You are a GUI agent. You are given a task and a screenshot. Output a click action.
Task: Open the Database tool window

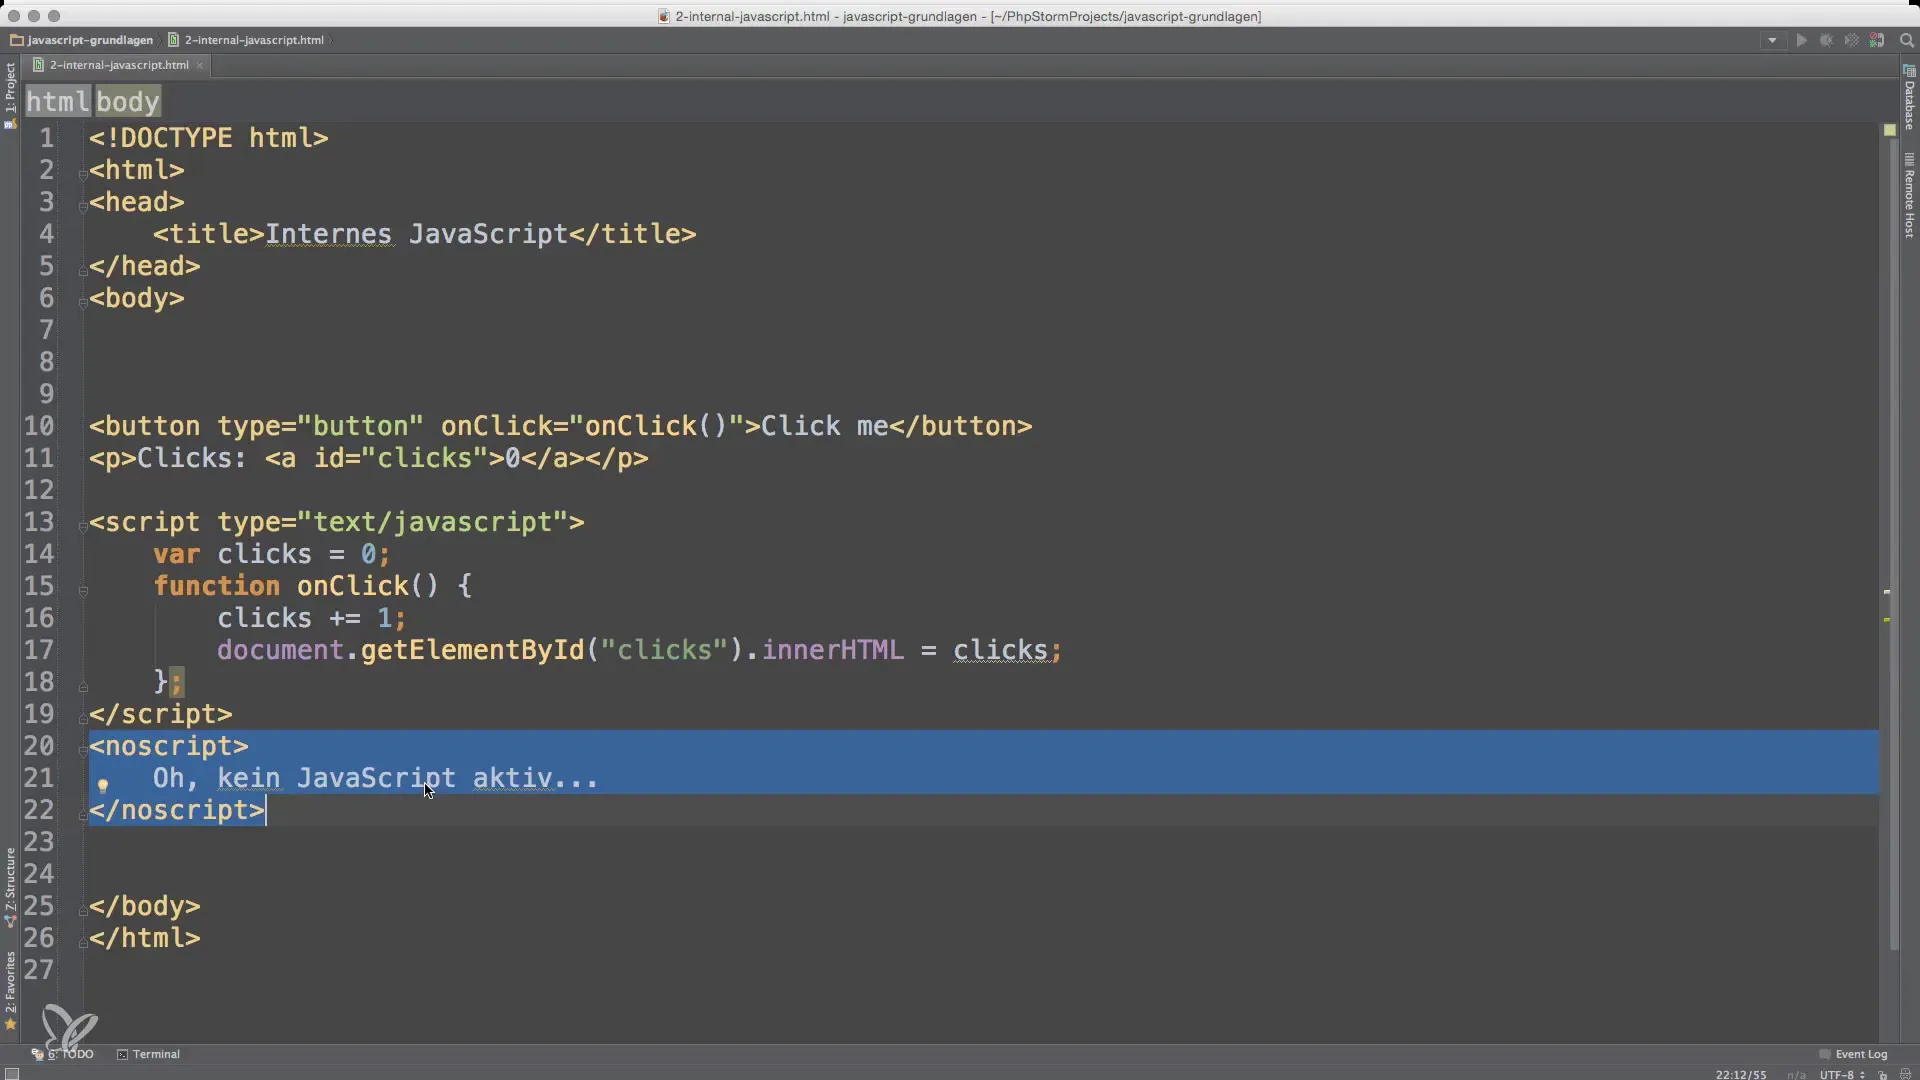1909,98
